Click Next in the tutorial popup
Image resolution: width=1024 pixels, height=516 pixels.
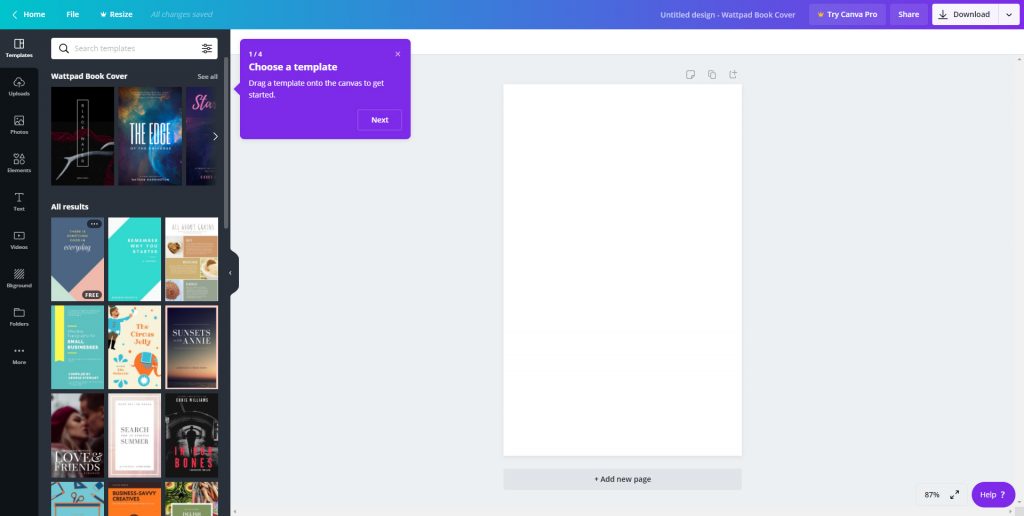point(379,120)
